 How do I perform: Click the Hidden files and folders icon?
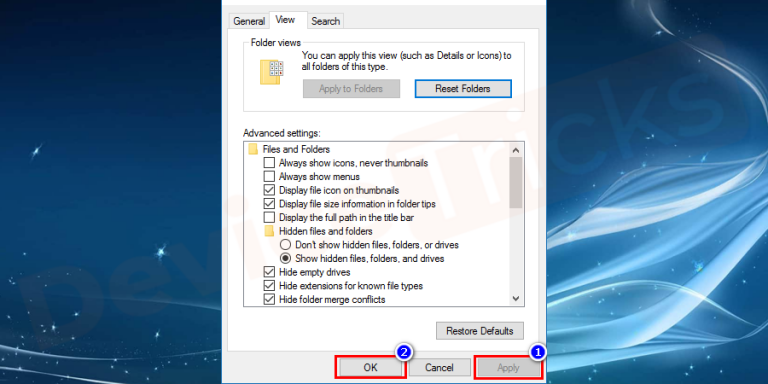click(x=269, y=231)
